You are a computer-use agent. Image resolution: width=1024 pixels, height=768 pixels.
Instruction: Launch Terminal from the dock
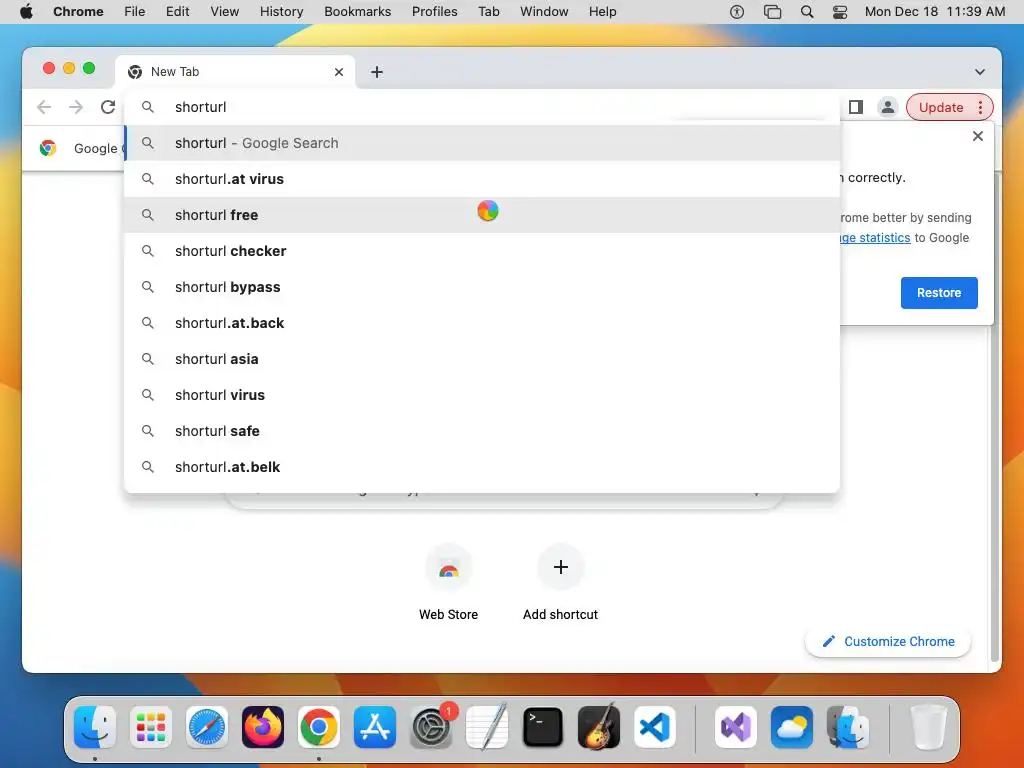[x=543, y=727]
